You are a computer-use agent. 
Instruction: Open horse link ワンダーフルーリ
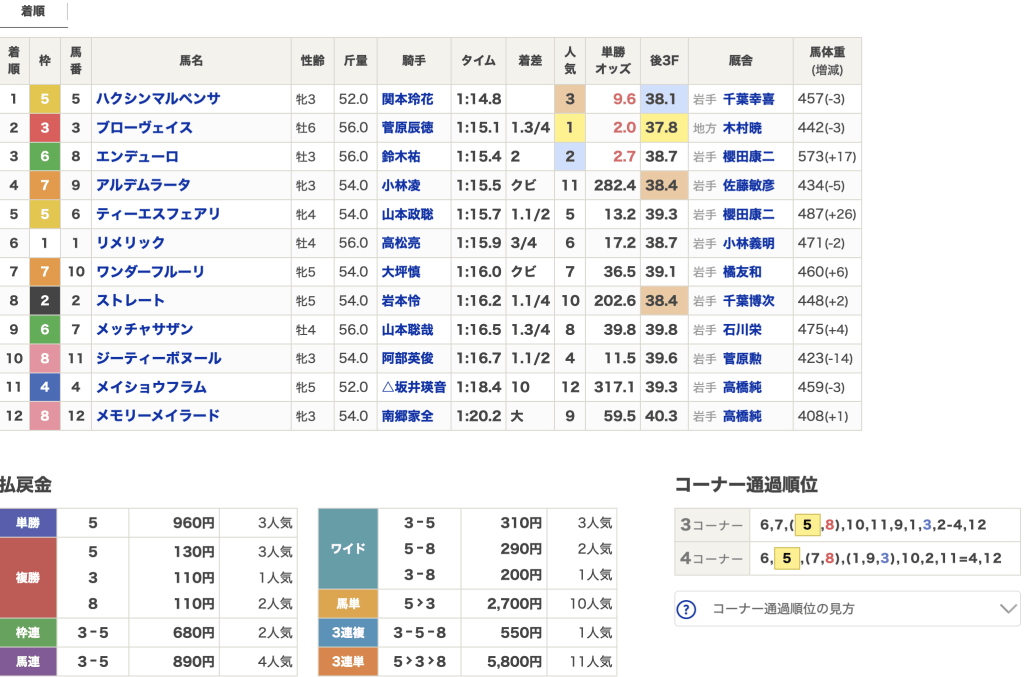150,271
